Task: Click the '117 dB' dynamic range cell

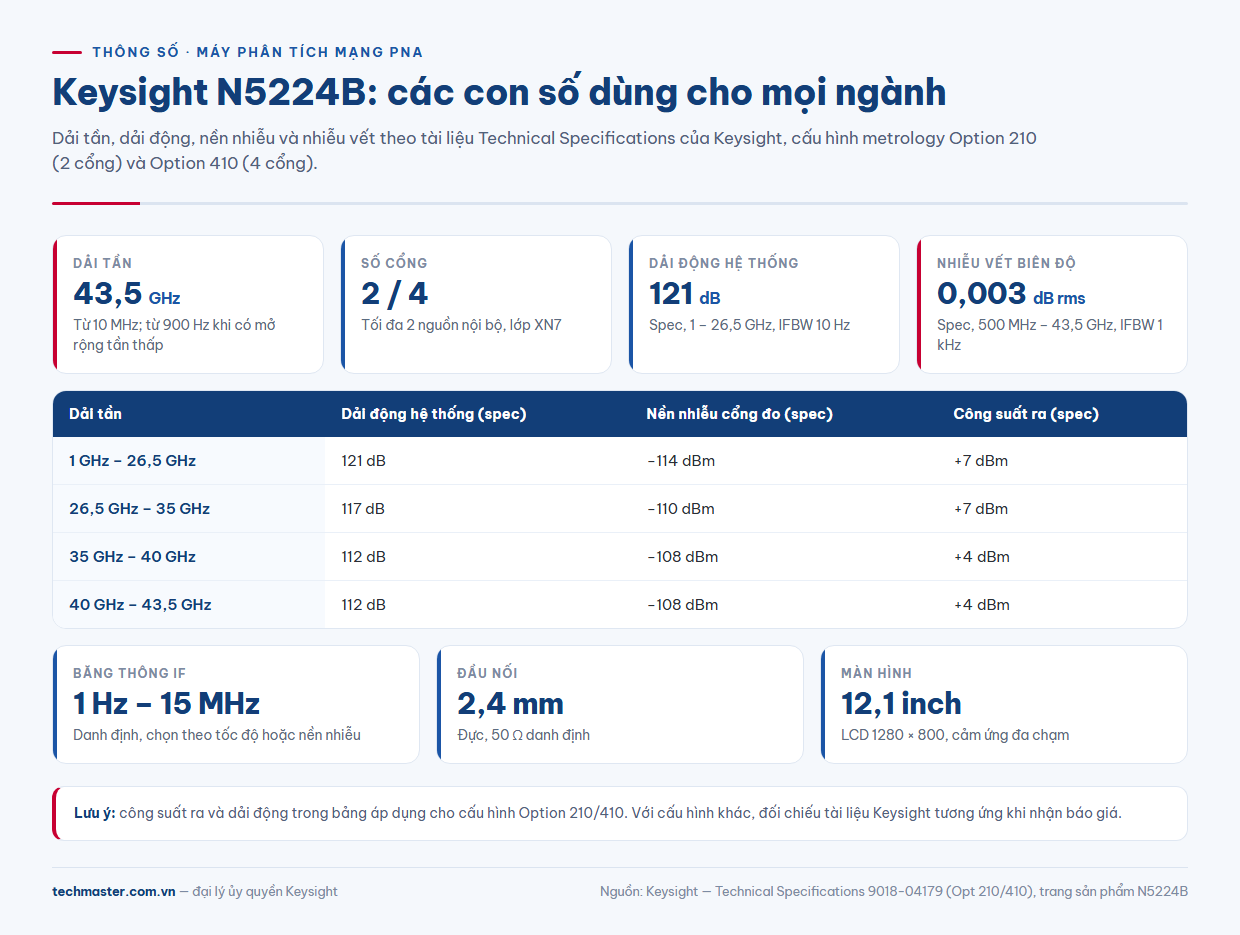Action: coord(362,509)
